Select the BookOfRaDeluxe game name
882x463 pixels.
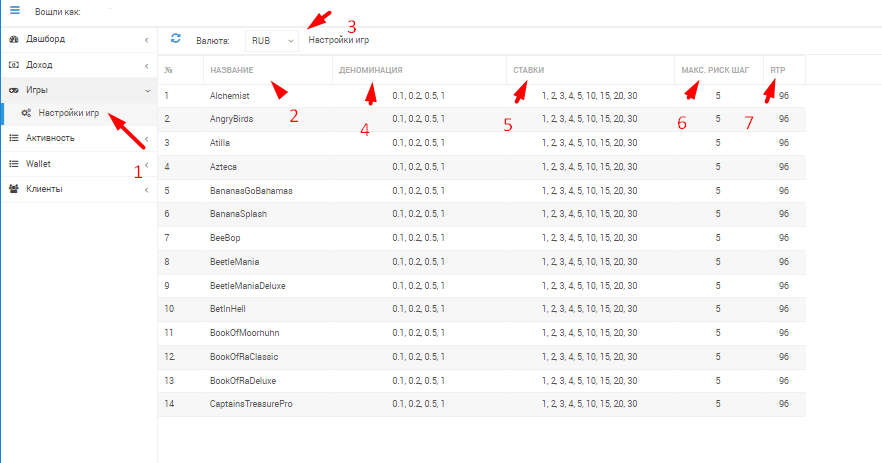243,381
